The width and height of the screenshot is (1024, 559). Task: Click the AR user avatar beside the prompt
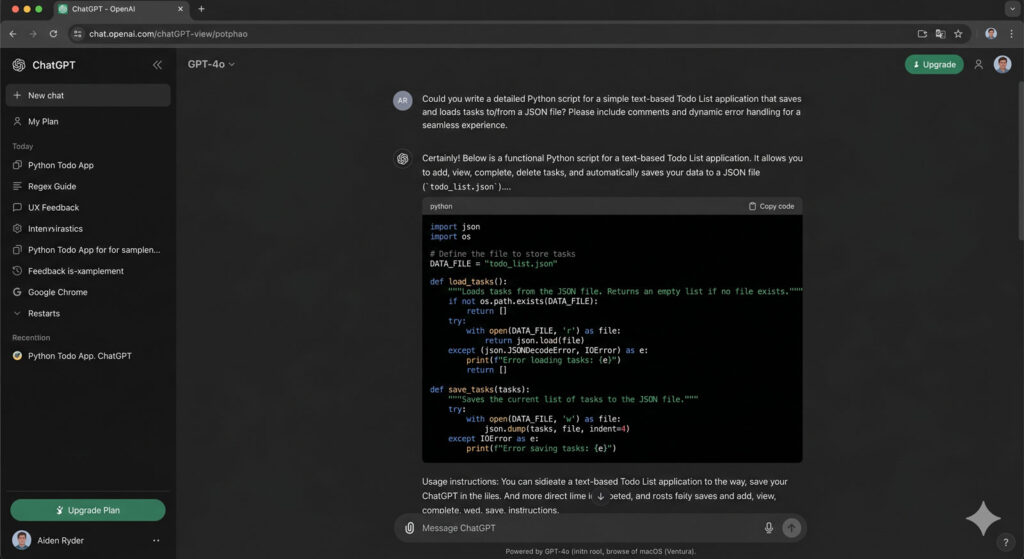pyautogui.click(x=402, y=101)
